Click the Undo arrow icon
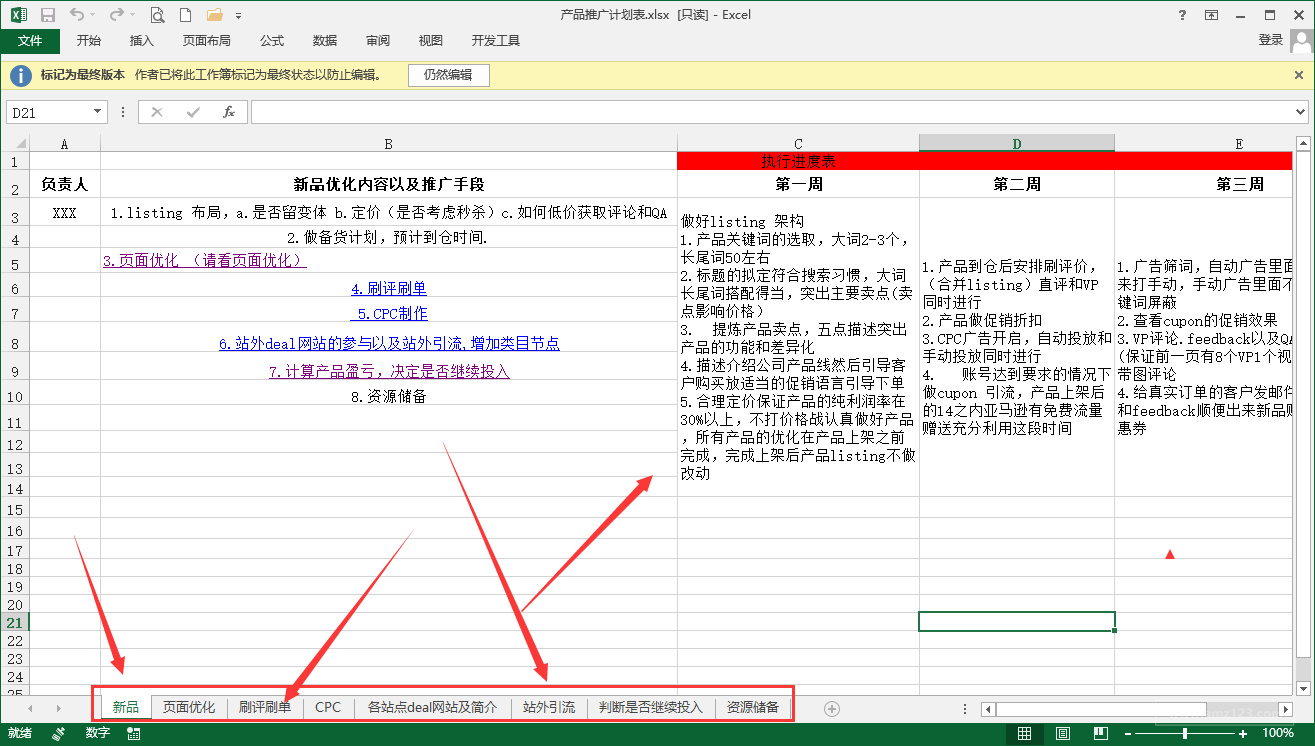 pos(77,15)
